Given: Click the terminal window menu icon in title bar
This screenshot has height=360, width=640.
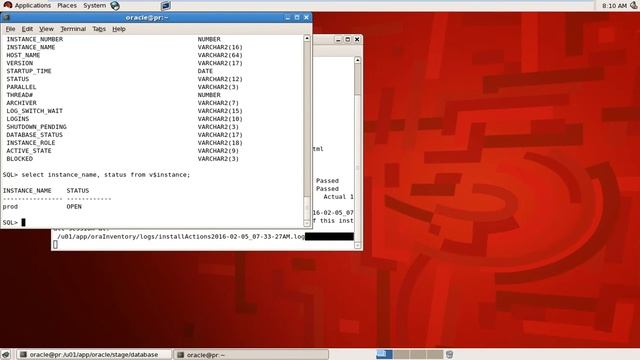Looking at the screenshot, I should tap(6, 18).
